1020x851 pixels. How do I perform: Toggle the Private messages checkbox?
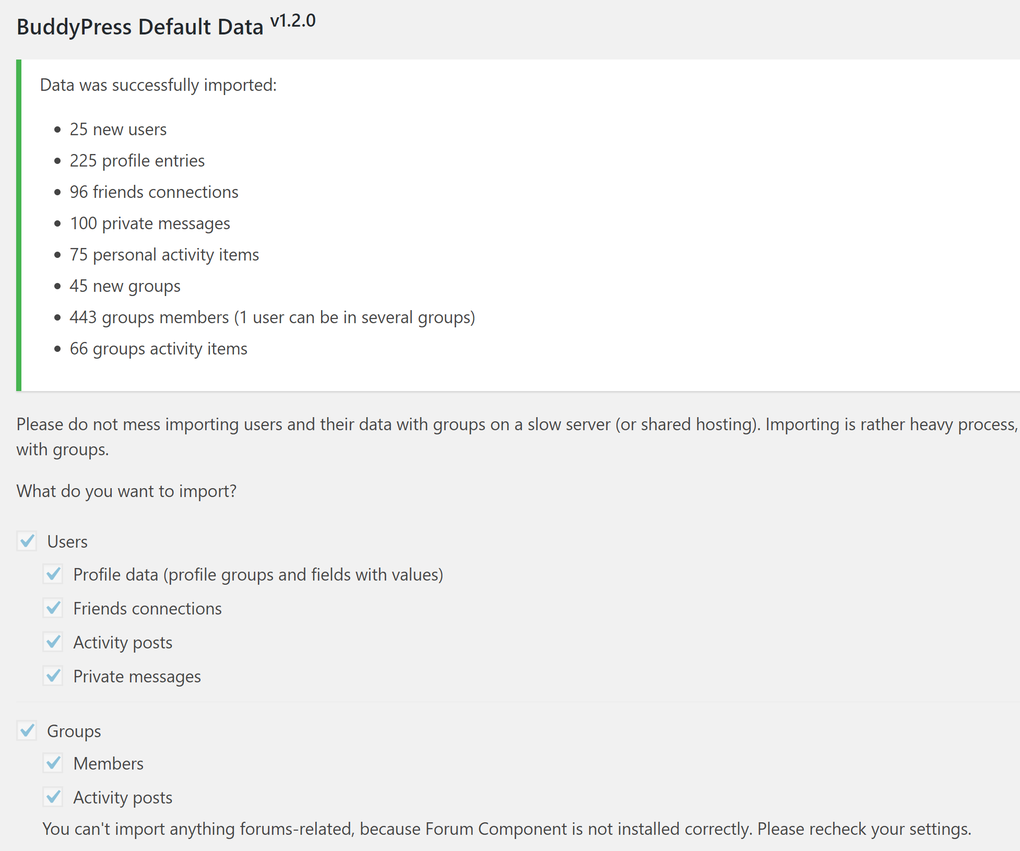54,677
